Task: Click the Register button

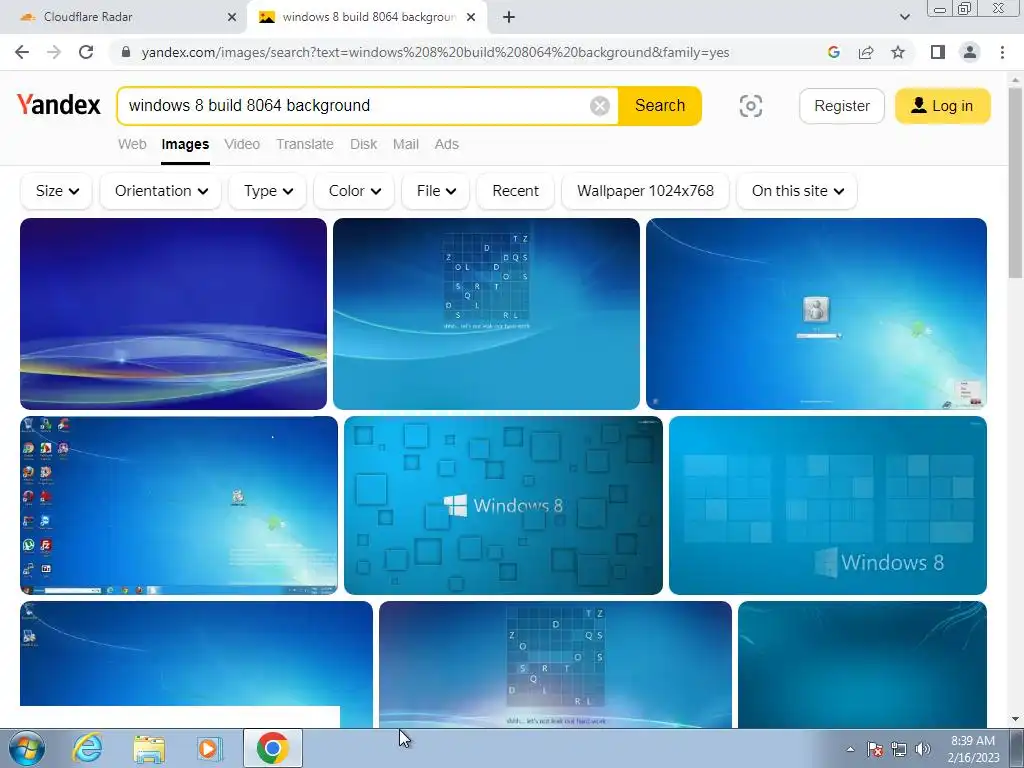Action: (x=842, y=106)
